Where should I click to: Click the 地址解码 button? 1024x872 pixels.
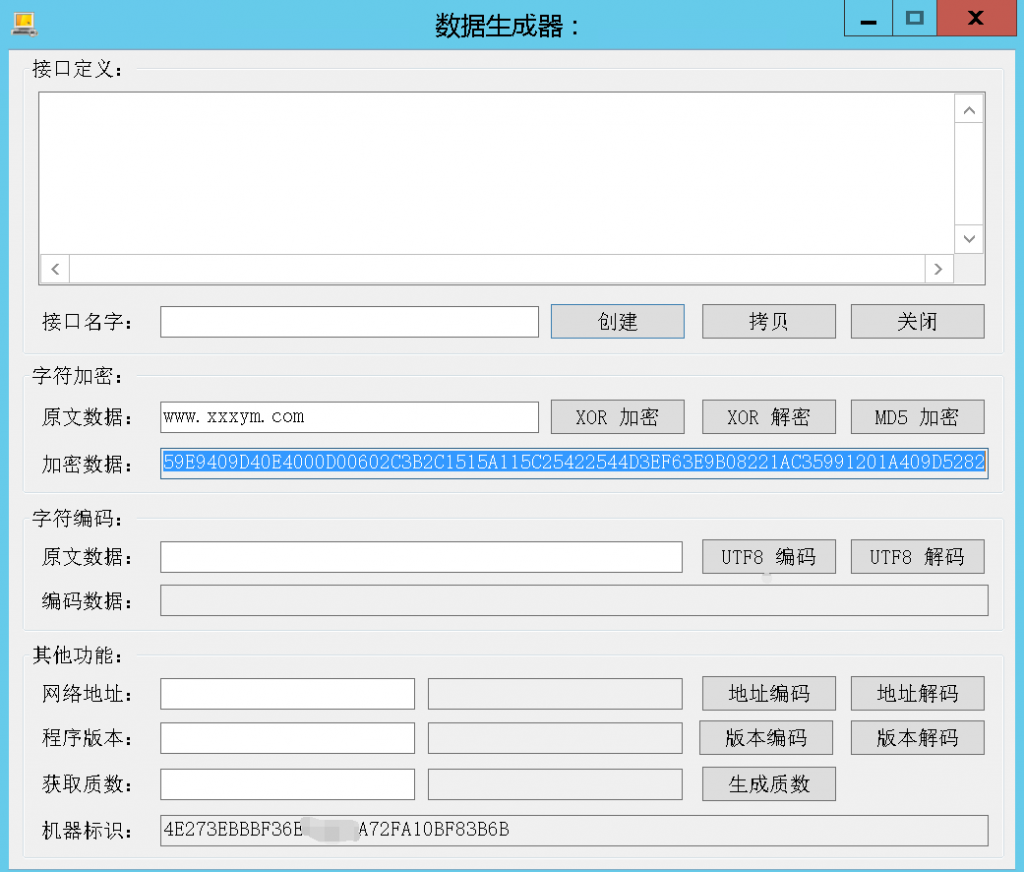point(918,693)
